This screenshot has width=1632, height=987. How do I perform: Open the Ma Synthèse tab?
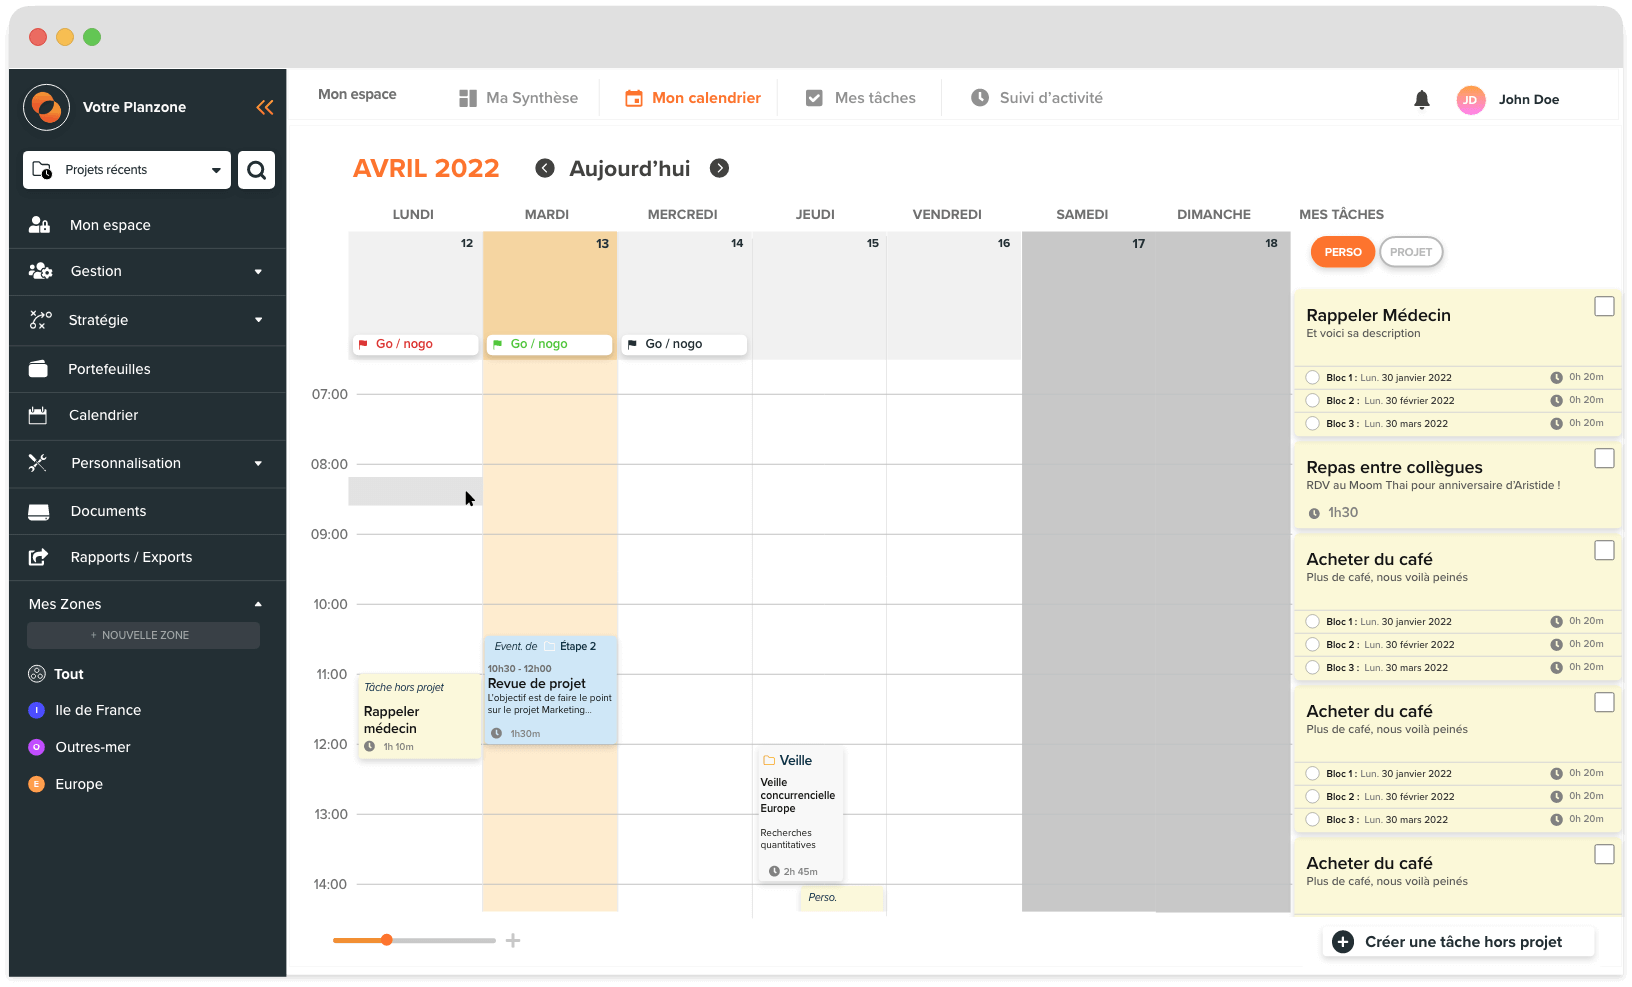point(519,98)
